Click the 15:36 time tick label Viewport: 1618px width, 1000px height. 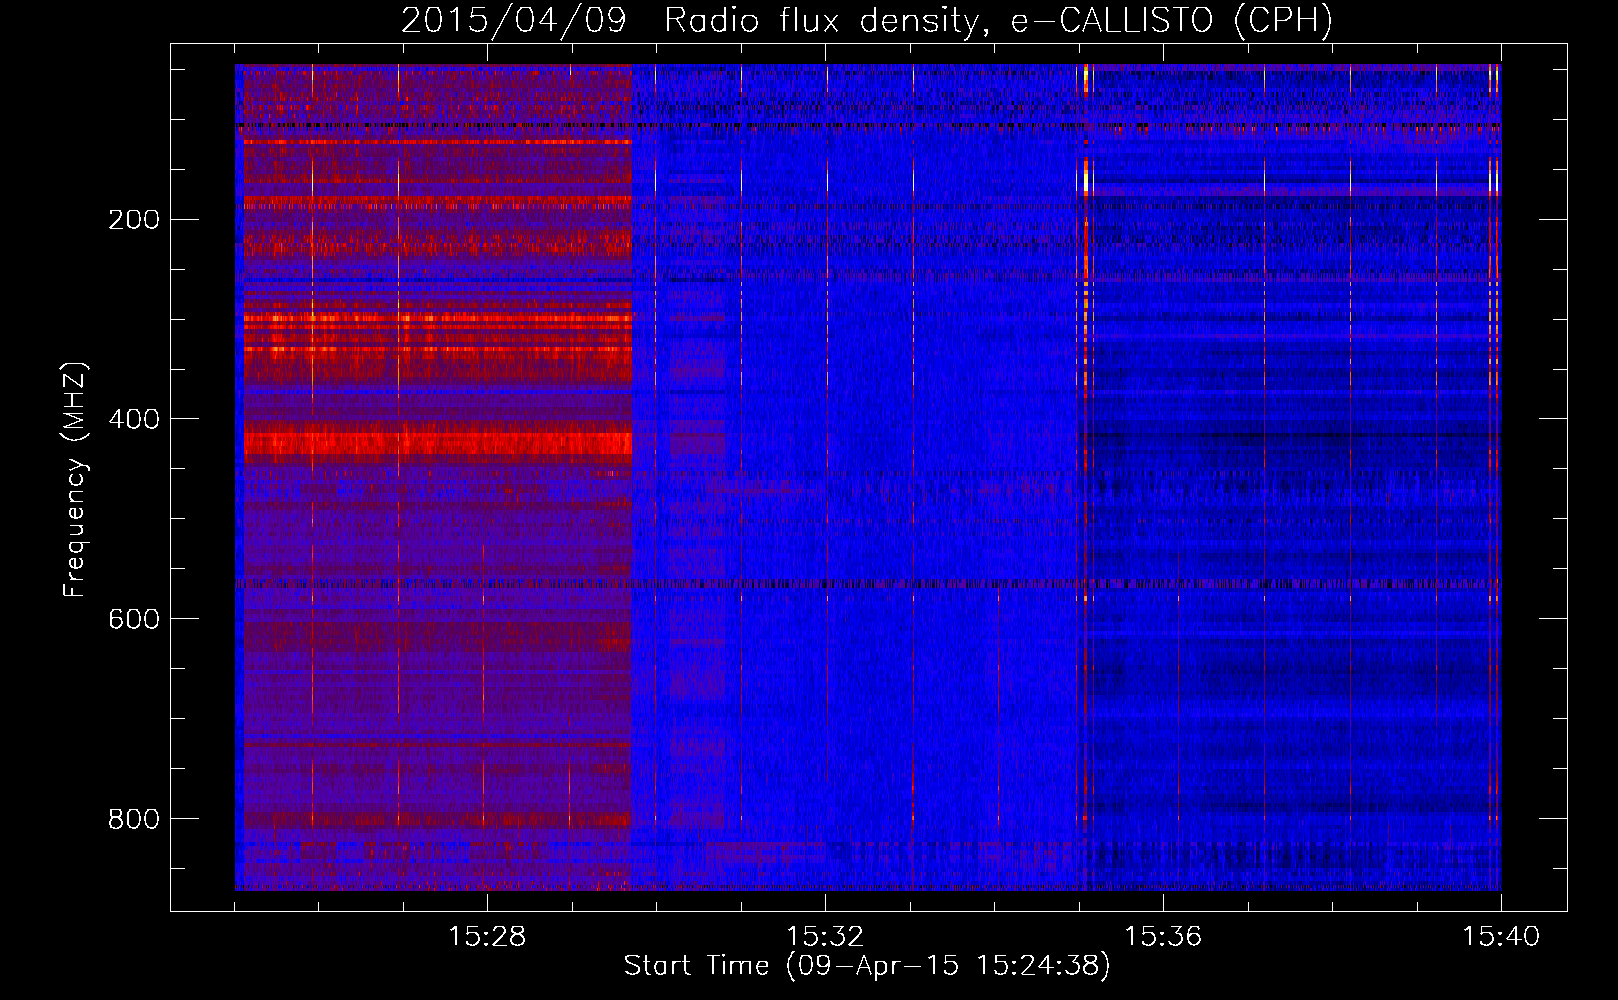click(x=1163, y=937)
